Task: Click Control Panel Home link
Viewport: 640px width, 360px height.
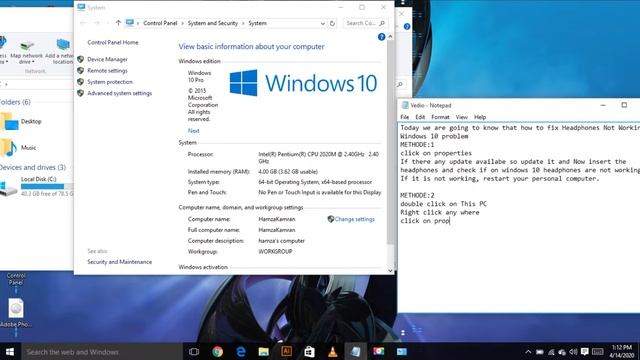Action: click(113, 42)
